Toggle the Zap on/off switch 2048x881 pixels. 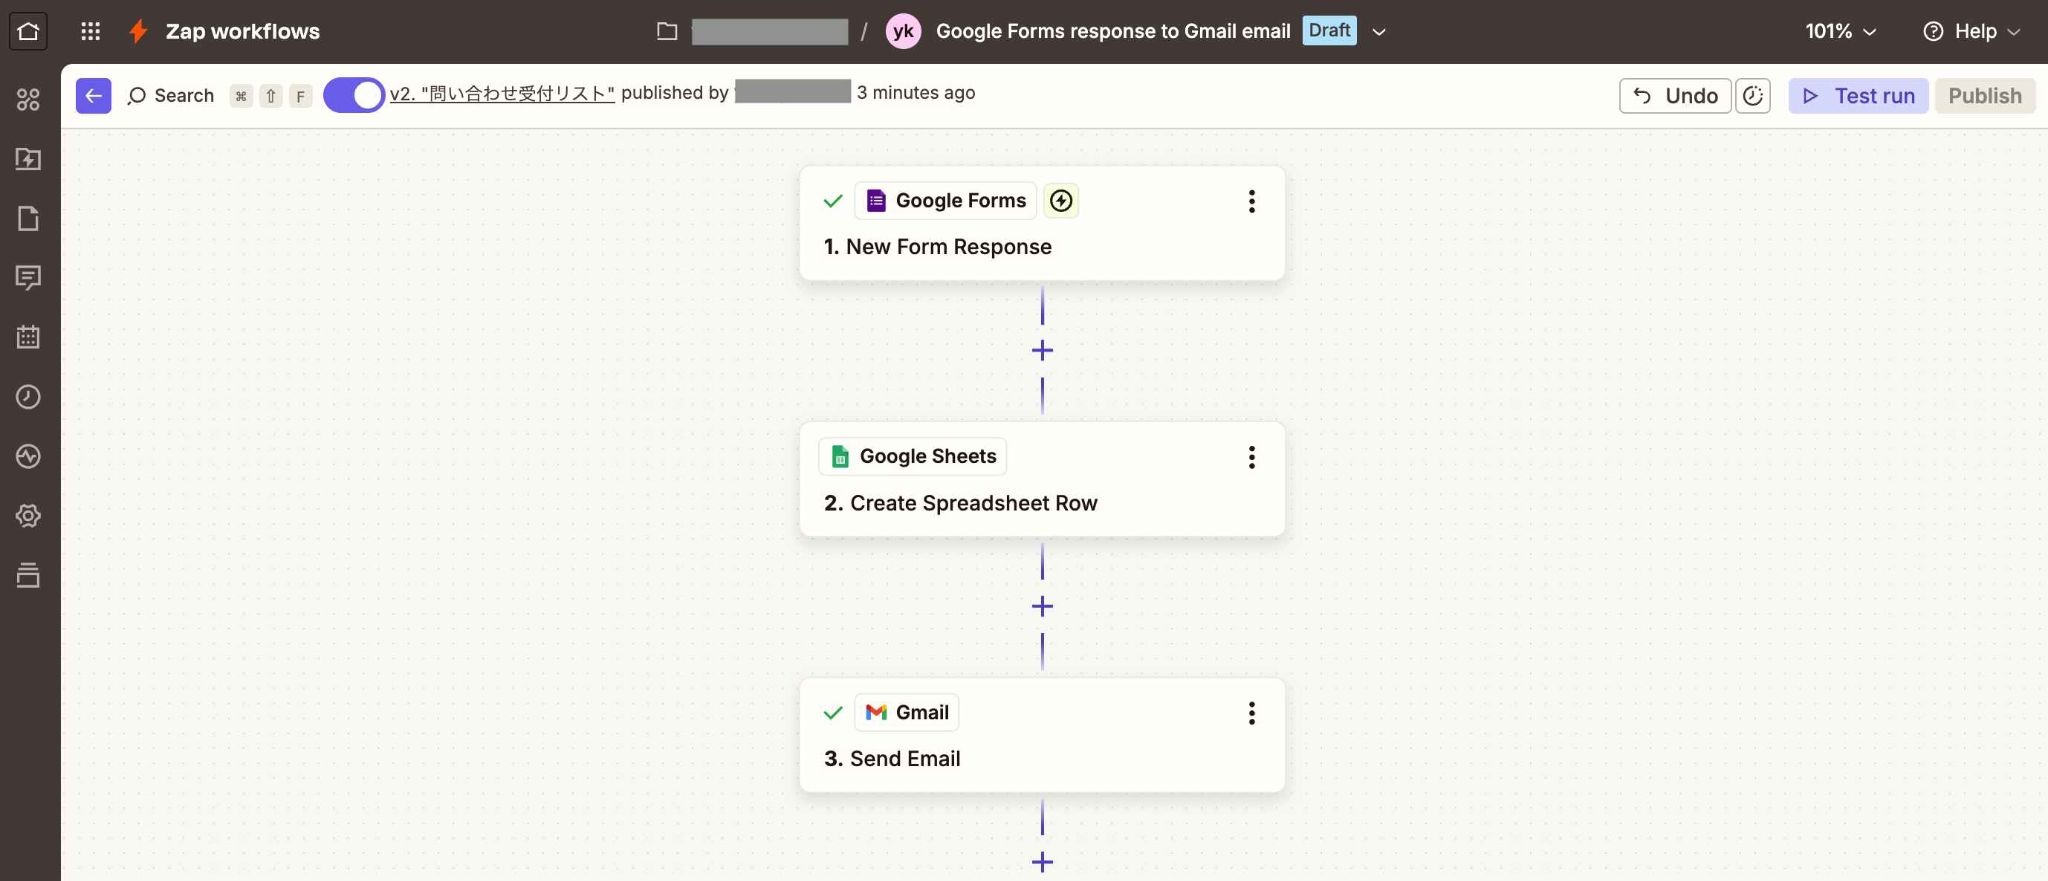[354, 95]
